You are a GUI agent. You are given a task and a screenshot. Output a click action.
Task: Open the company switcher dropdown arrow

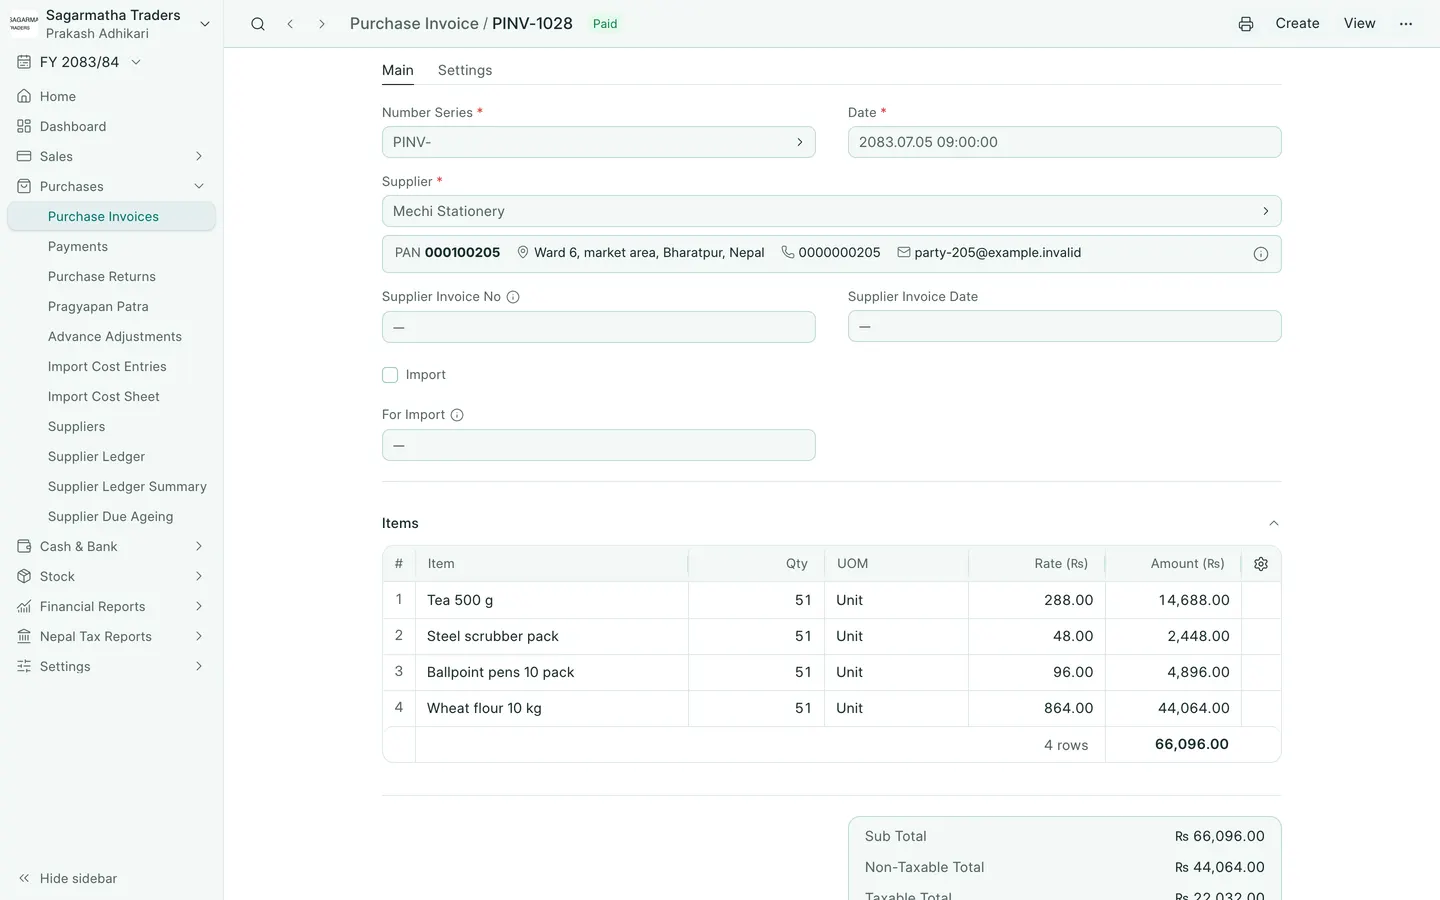(x=205, y=24)
